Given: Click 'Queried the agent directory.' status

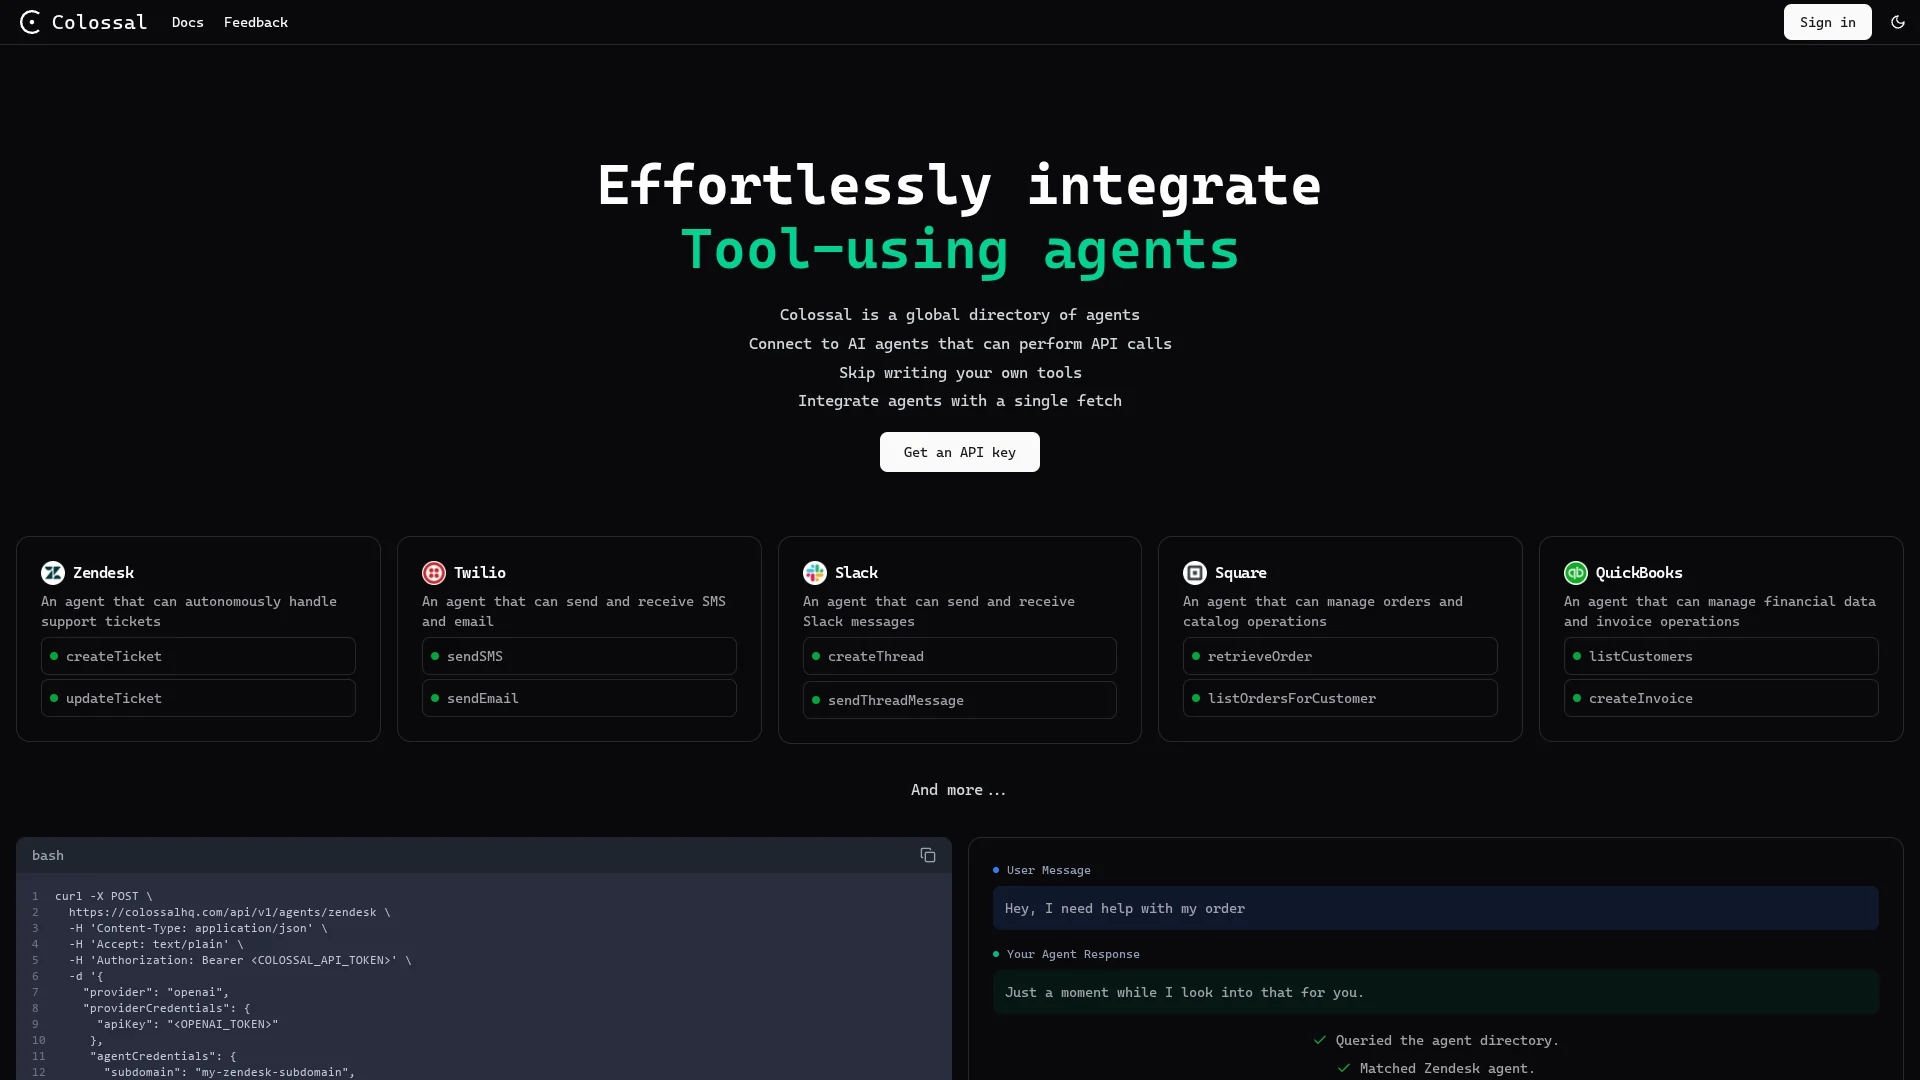Looking at the screenshot, I should (1447, 1040).
